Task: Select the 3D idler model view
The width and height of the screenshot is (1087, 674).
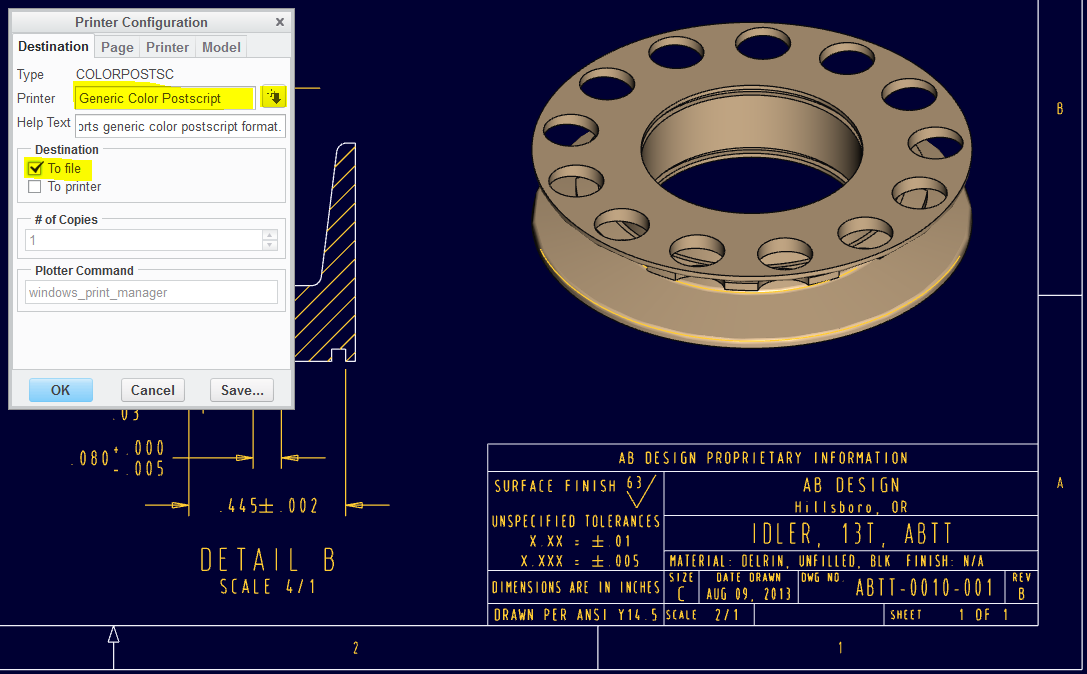Action: click(x=751, y=184)
